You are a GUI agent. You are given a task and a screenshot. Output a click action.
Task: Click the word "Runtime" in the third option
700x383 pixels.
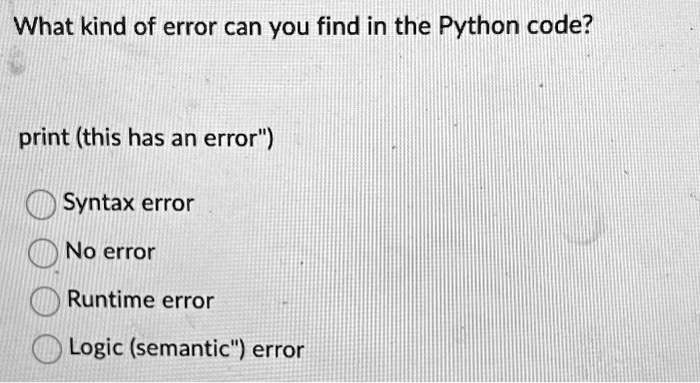click(x=110, y=299)
